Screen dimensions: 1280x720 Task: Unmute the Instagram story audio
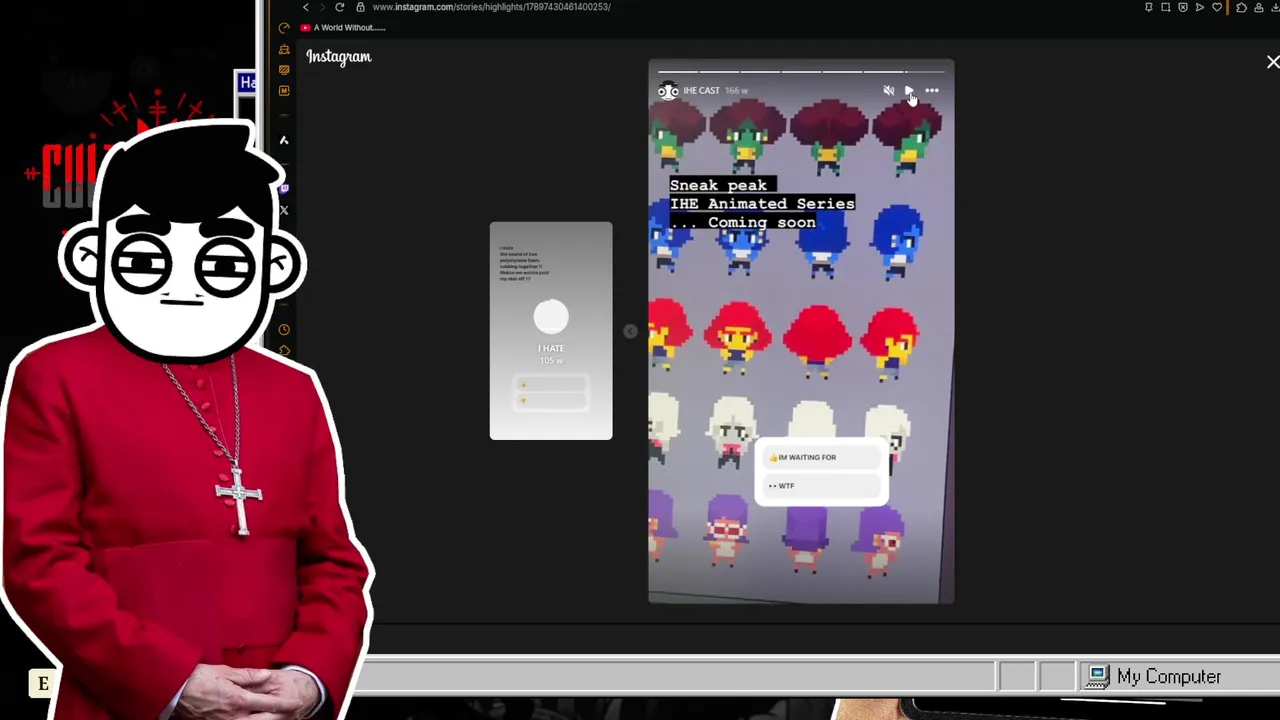(x=888, y=91)
